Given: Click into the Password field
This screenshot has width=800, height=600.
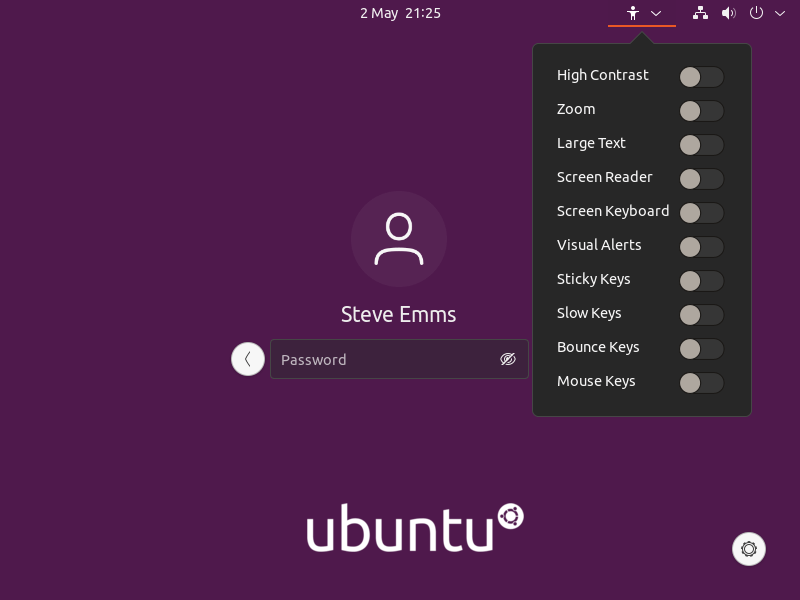Looking at the screenshot, I should (399, 359).
